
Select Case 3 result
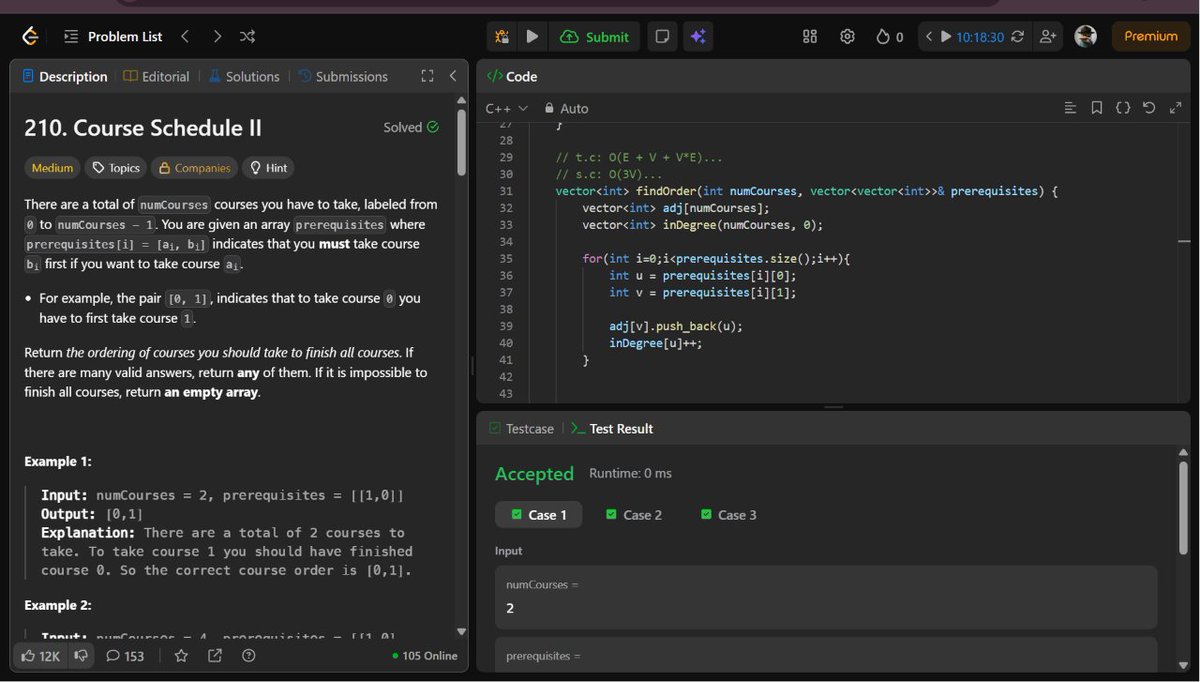(729, 515)
